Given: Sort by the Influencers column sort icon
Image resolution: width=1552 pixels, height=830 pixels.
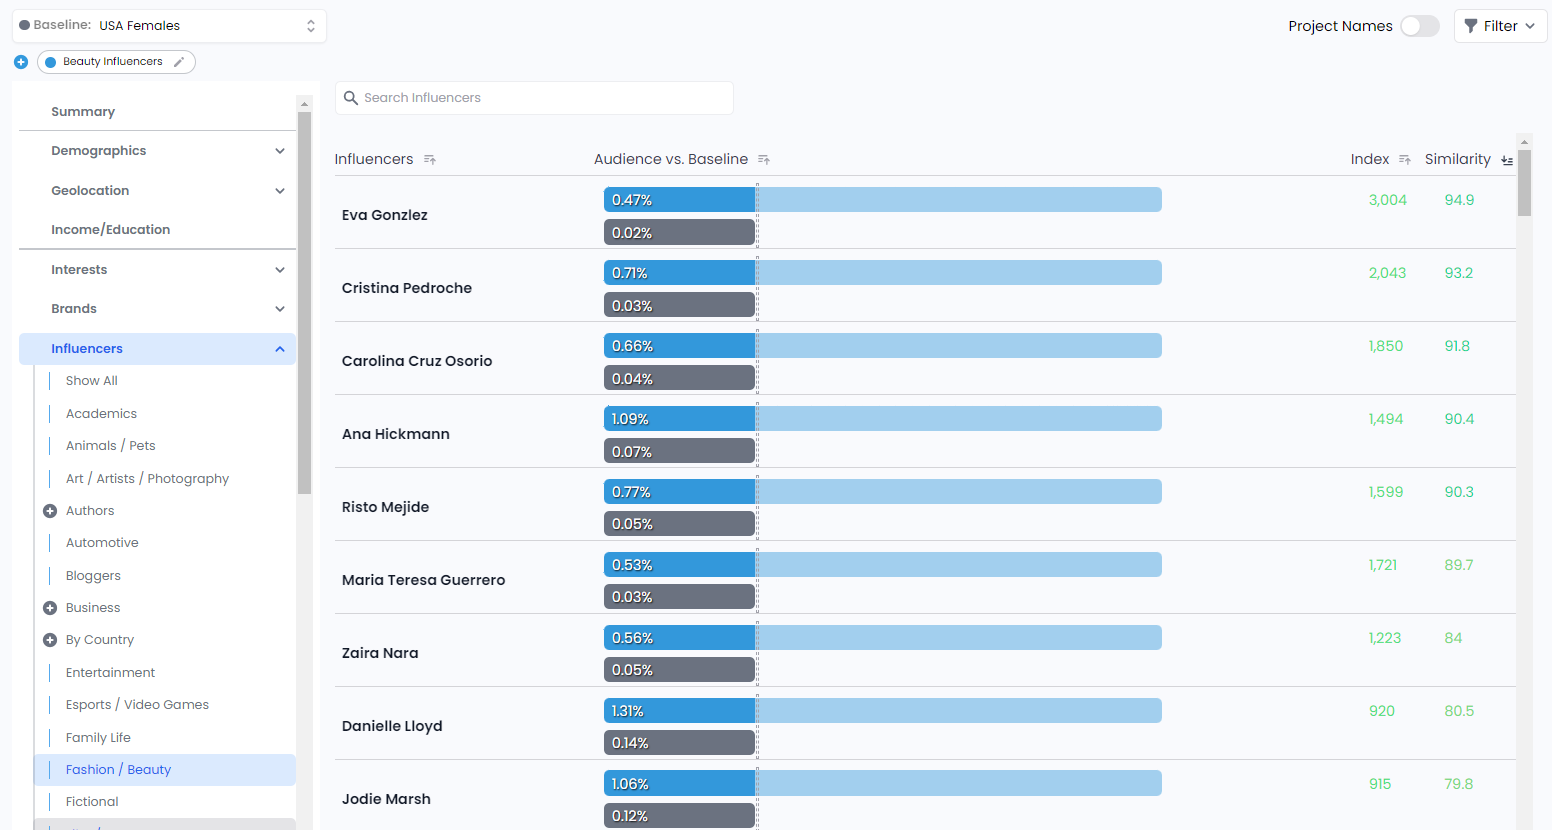Looking at the screenshot, I should coord(430,160).
